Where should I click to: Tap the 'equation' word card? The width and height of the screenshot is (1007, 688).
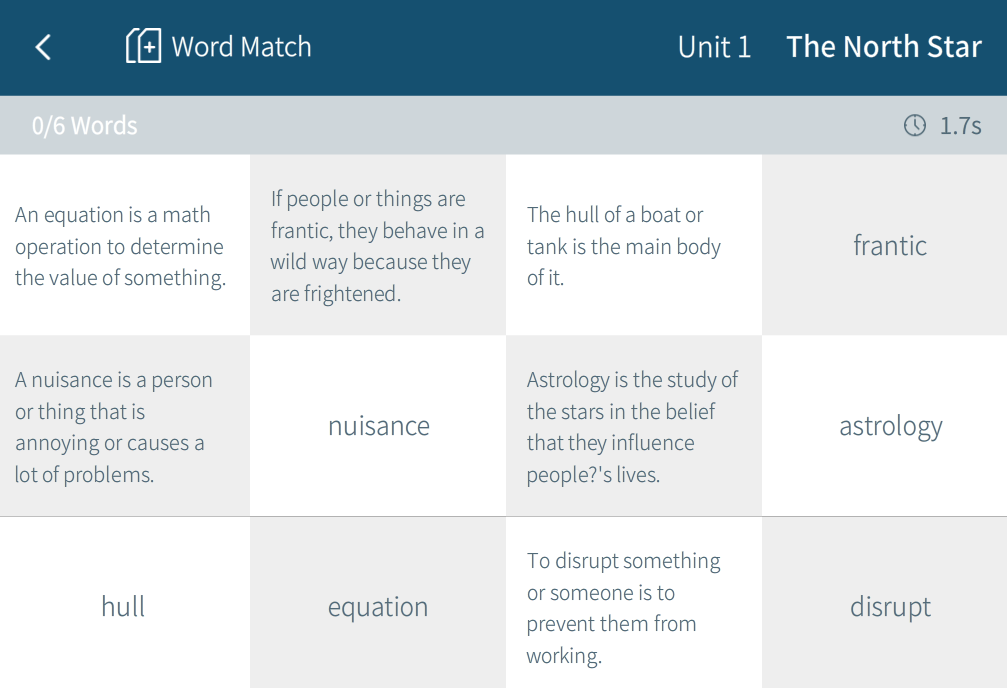378,606
